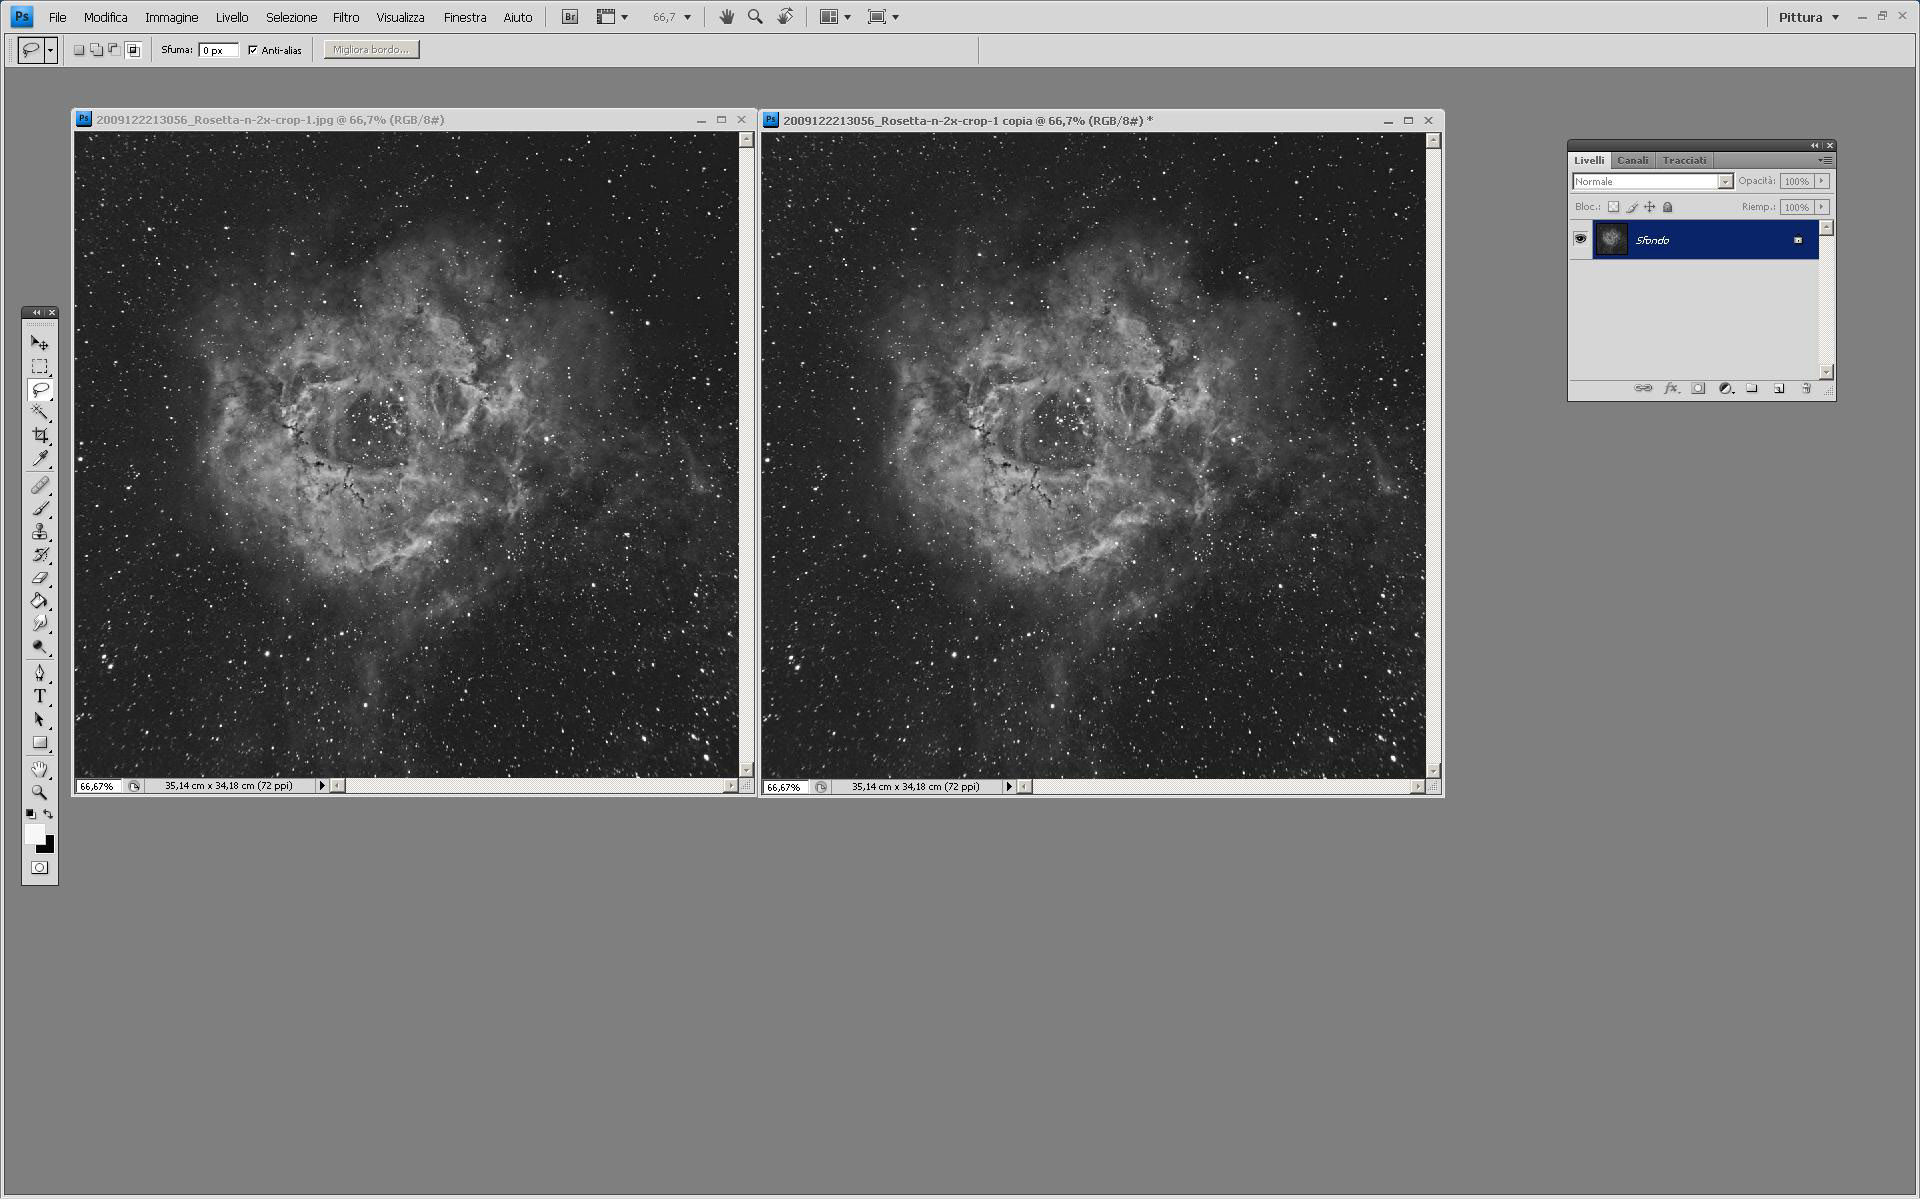Select the Smudge tool

click(40, 624)
